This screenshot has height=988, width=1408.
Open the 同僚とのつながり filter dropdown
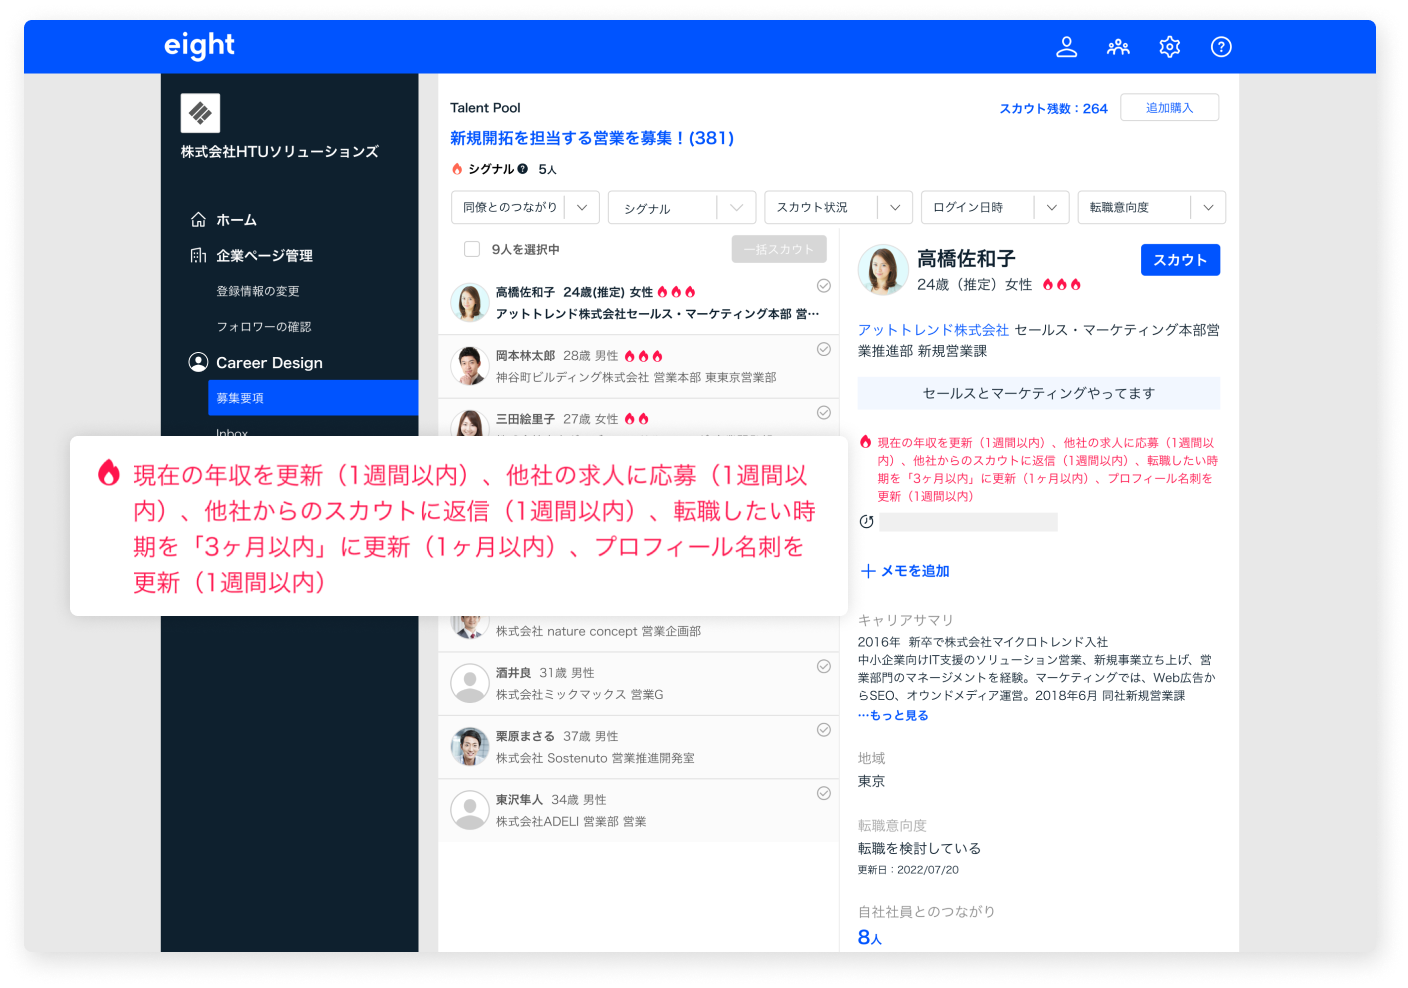pos(525,207)
